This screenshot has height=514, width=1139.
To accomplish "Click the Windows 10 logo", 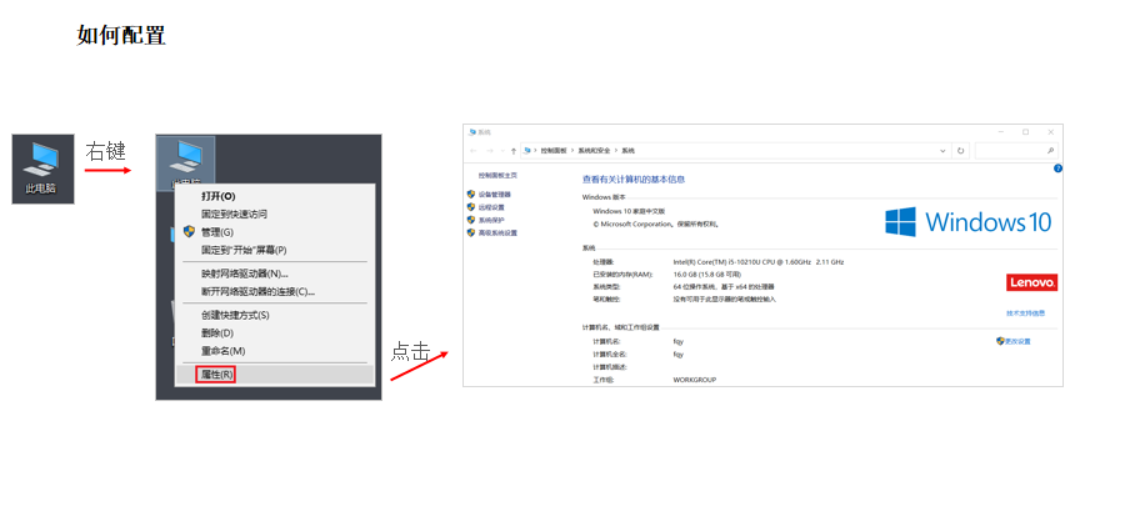I will (x=968, y=221).
